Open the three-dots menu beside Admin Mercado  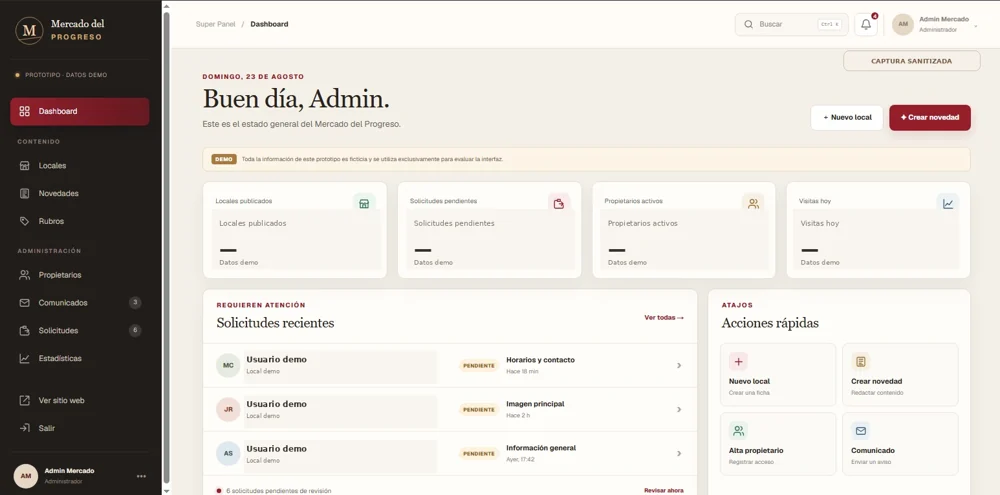pos(141,476)
